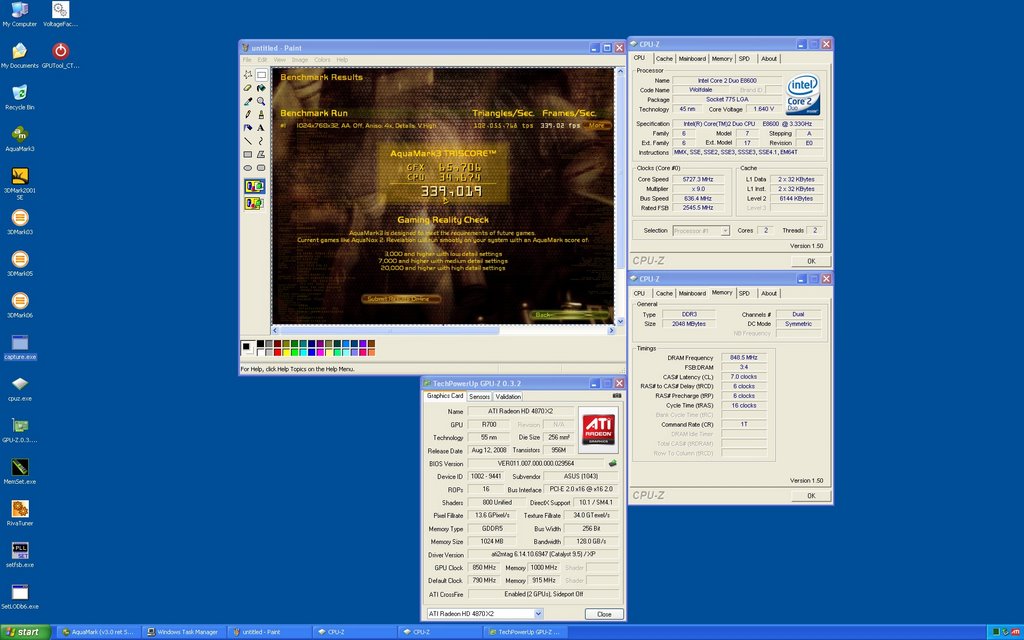Open Mainboard tab in CPU-Z processor window
The image size is (1024, 640).
(692, 59)
